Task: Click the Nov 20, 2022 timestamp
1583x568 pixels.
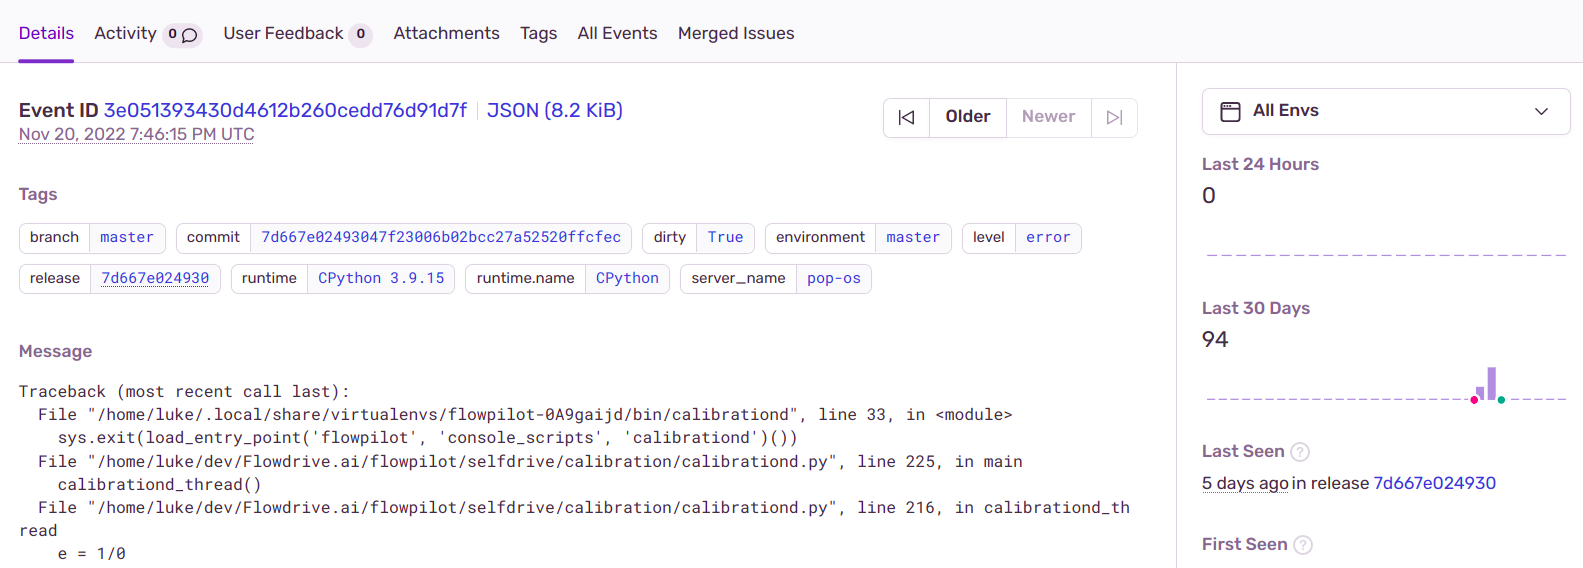Action: 136,134
